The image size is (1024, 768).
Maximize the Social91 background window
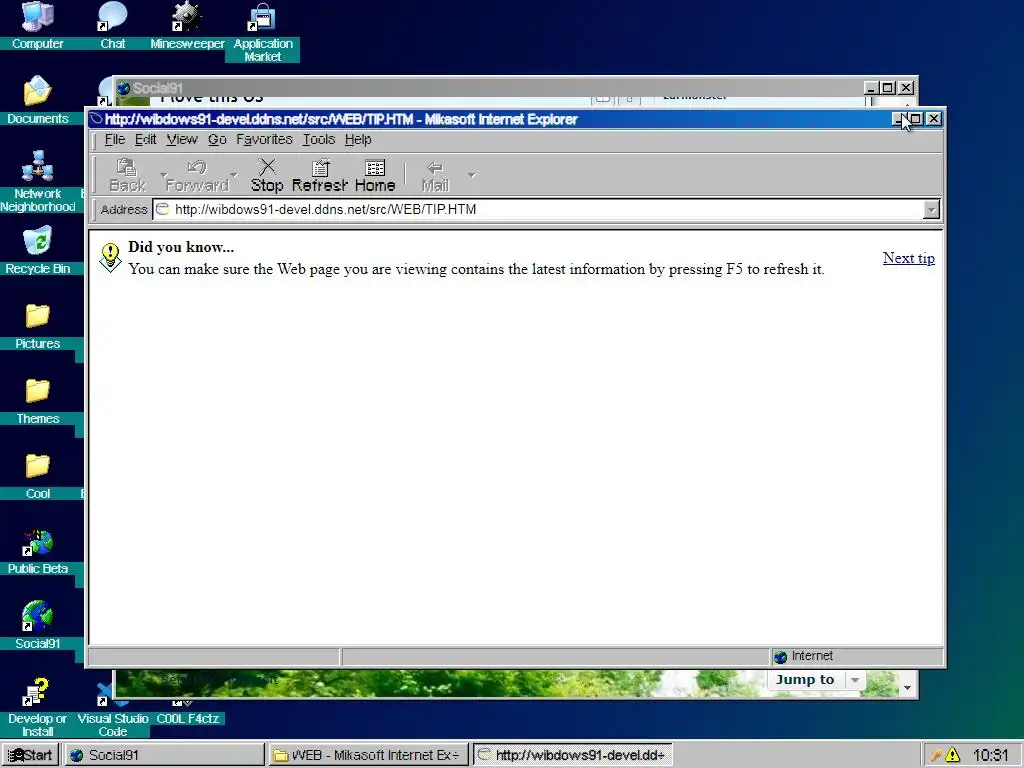(888, 88)
